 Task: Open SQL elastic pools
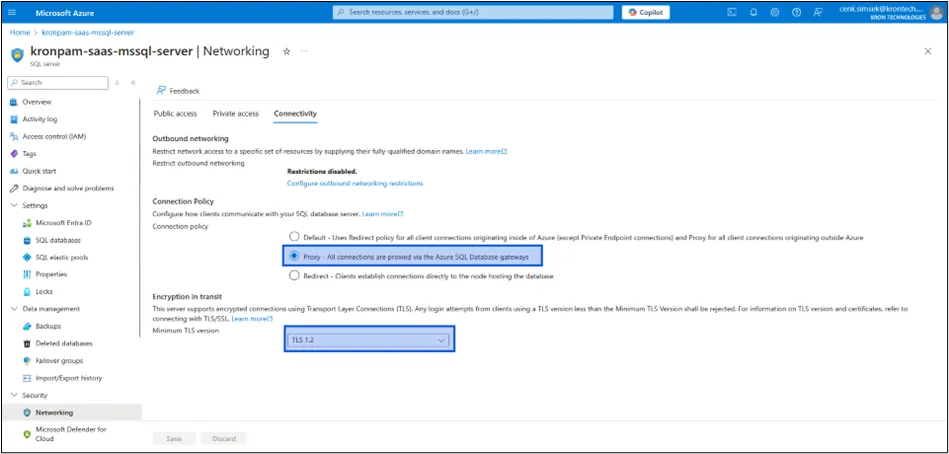click(x=62, y=257)
